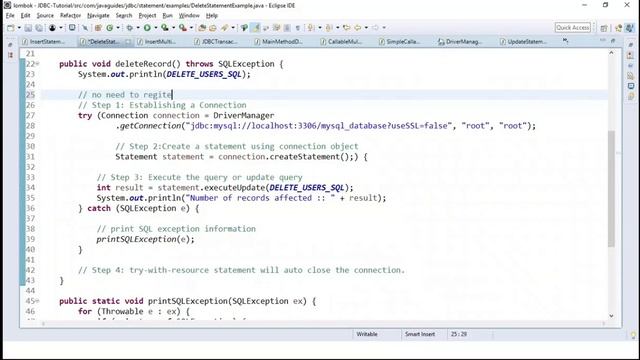Image resolution: width=640 pixels, height=360 pixels.
Task: Click the editor scroll-up arrow
Action: click(611, 53)
